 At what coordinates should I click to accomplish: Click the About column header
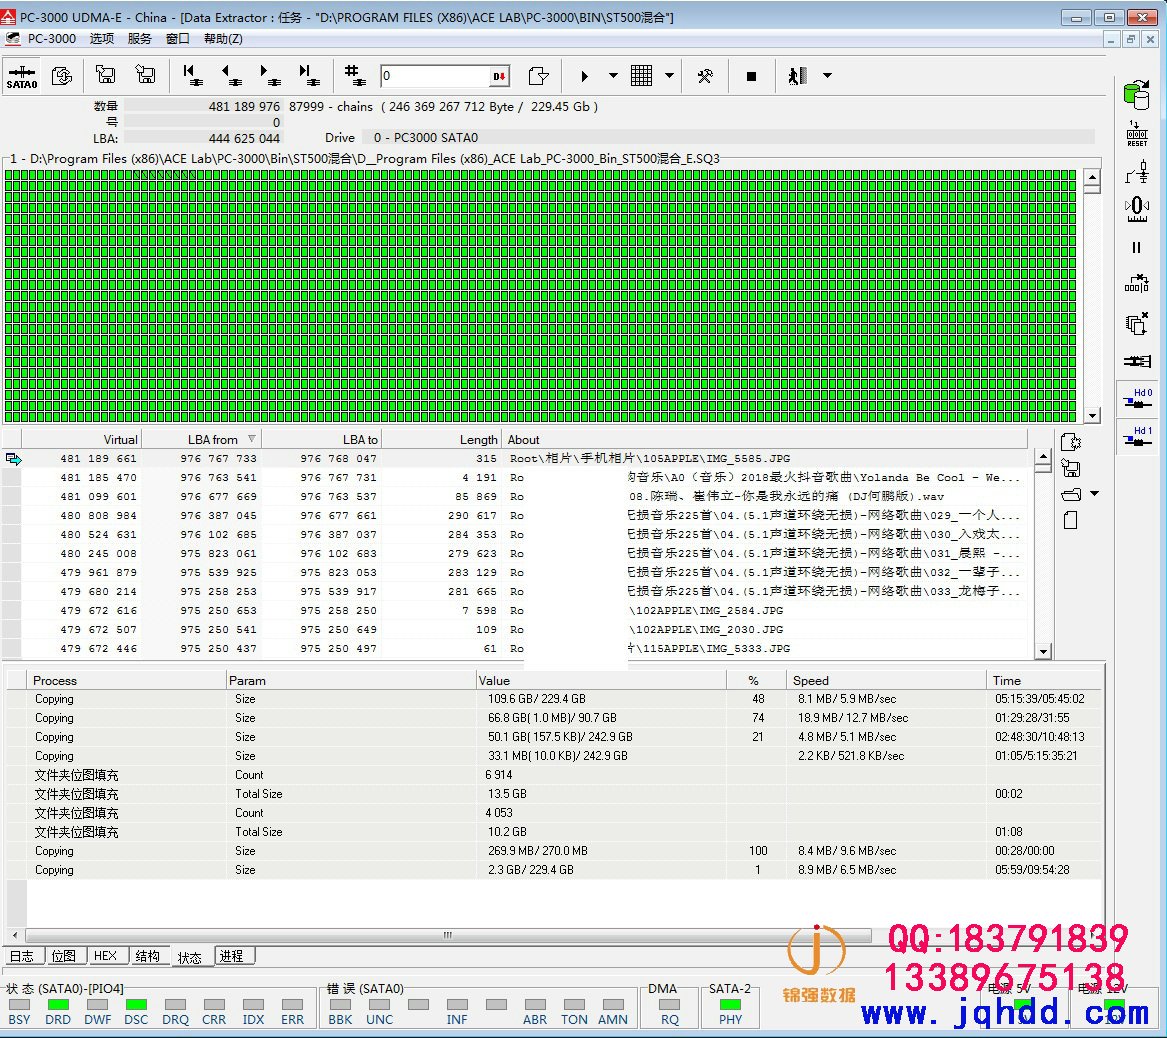(765, 440)
